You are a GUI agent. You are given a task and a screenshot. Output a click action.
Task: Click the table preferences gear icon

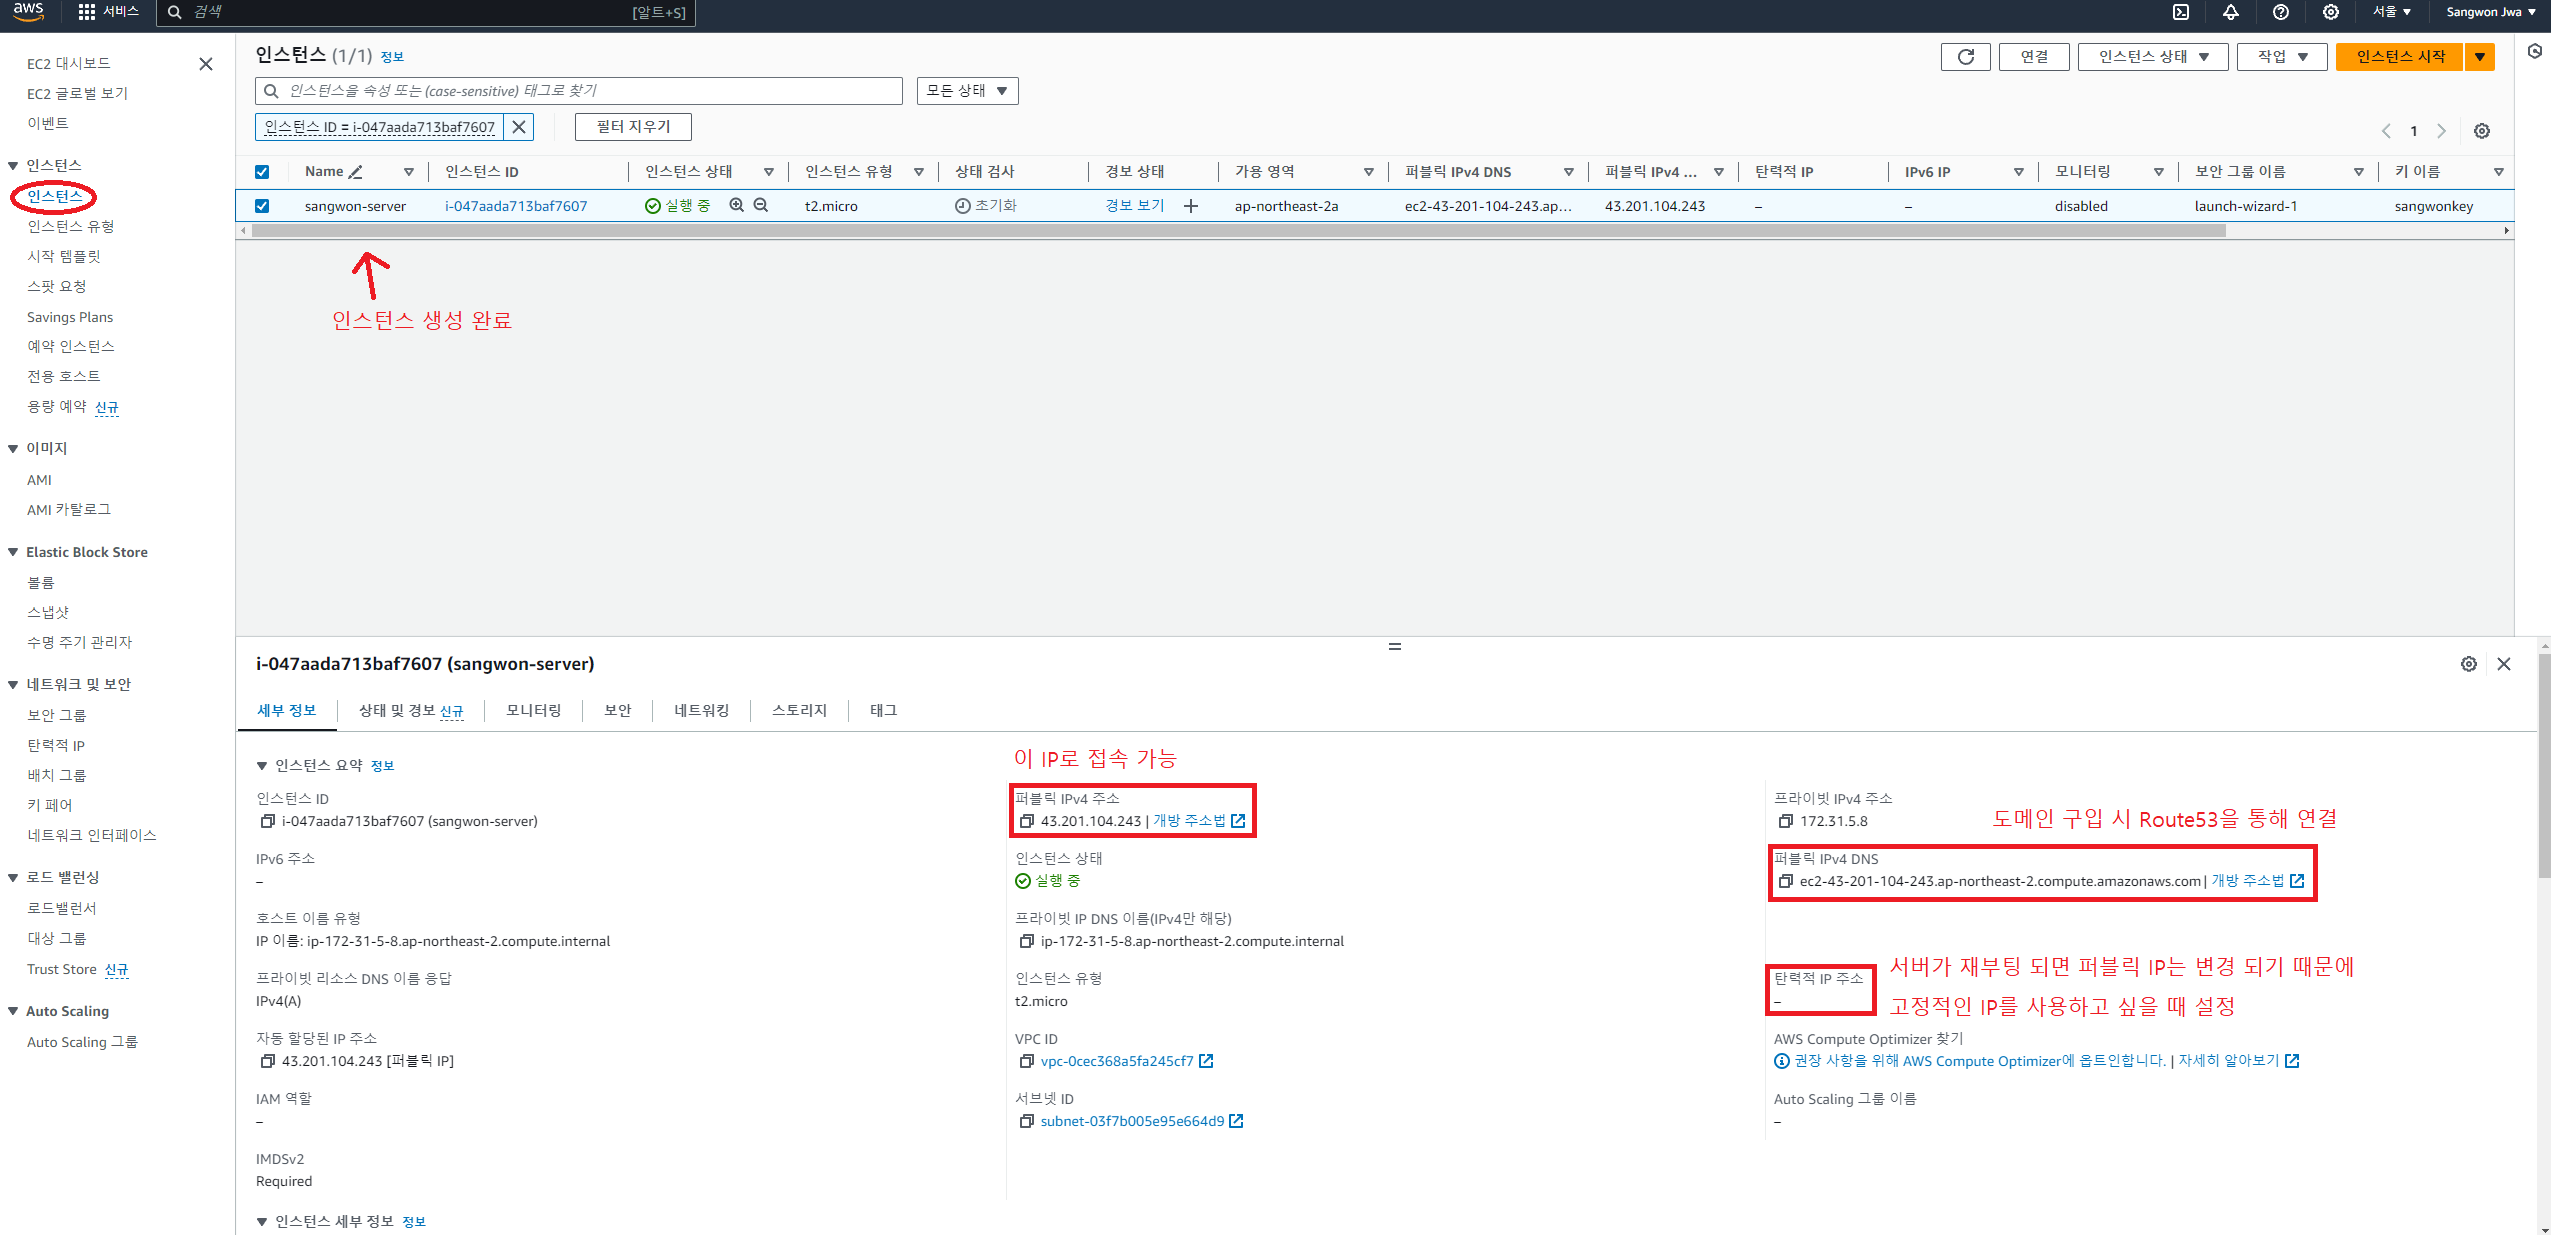tap(2482, 131)
